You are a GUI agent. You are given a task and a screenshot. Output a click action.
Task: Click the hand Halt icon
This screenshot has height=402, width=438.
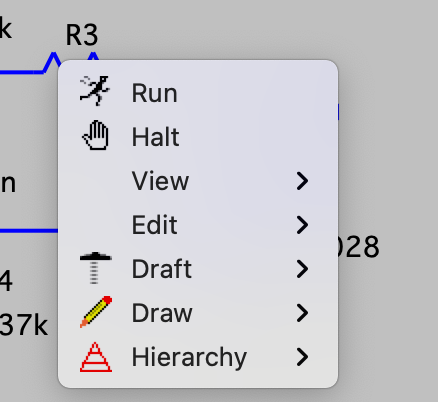click(x=96, y=135)
